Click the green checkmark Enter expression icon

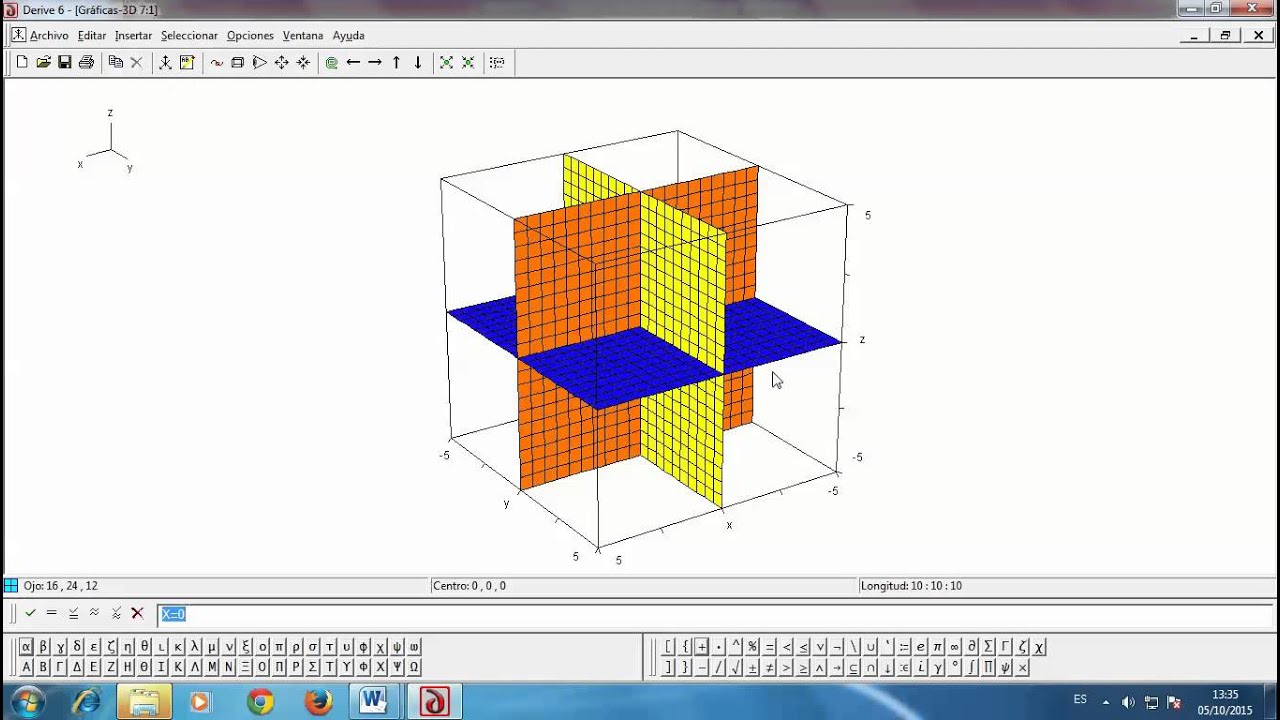31,613
